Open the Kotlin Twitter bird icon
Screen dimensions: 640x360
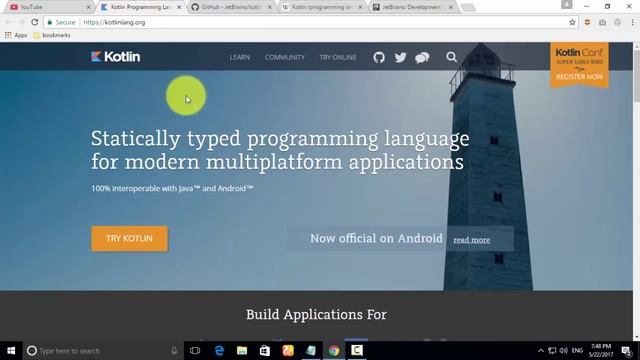click(x=400, y=57)
